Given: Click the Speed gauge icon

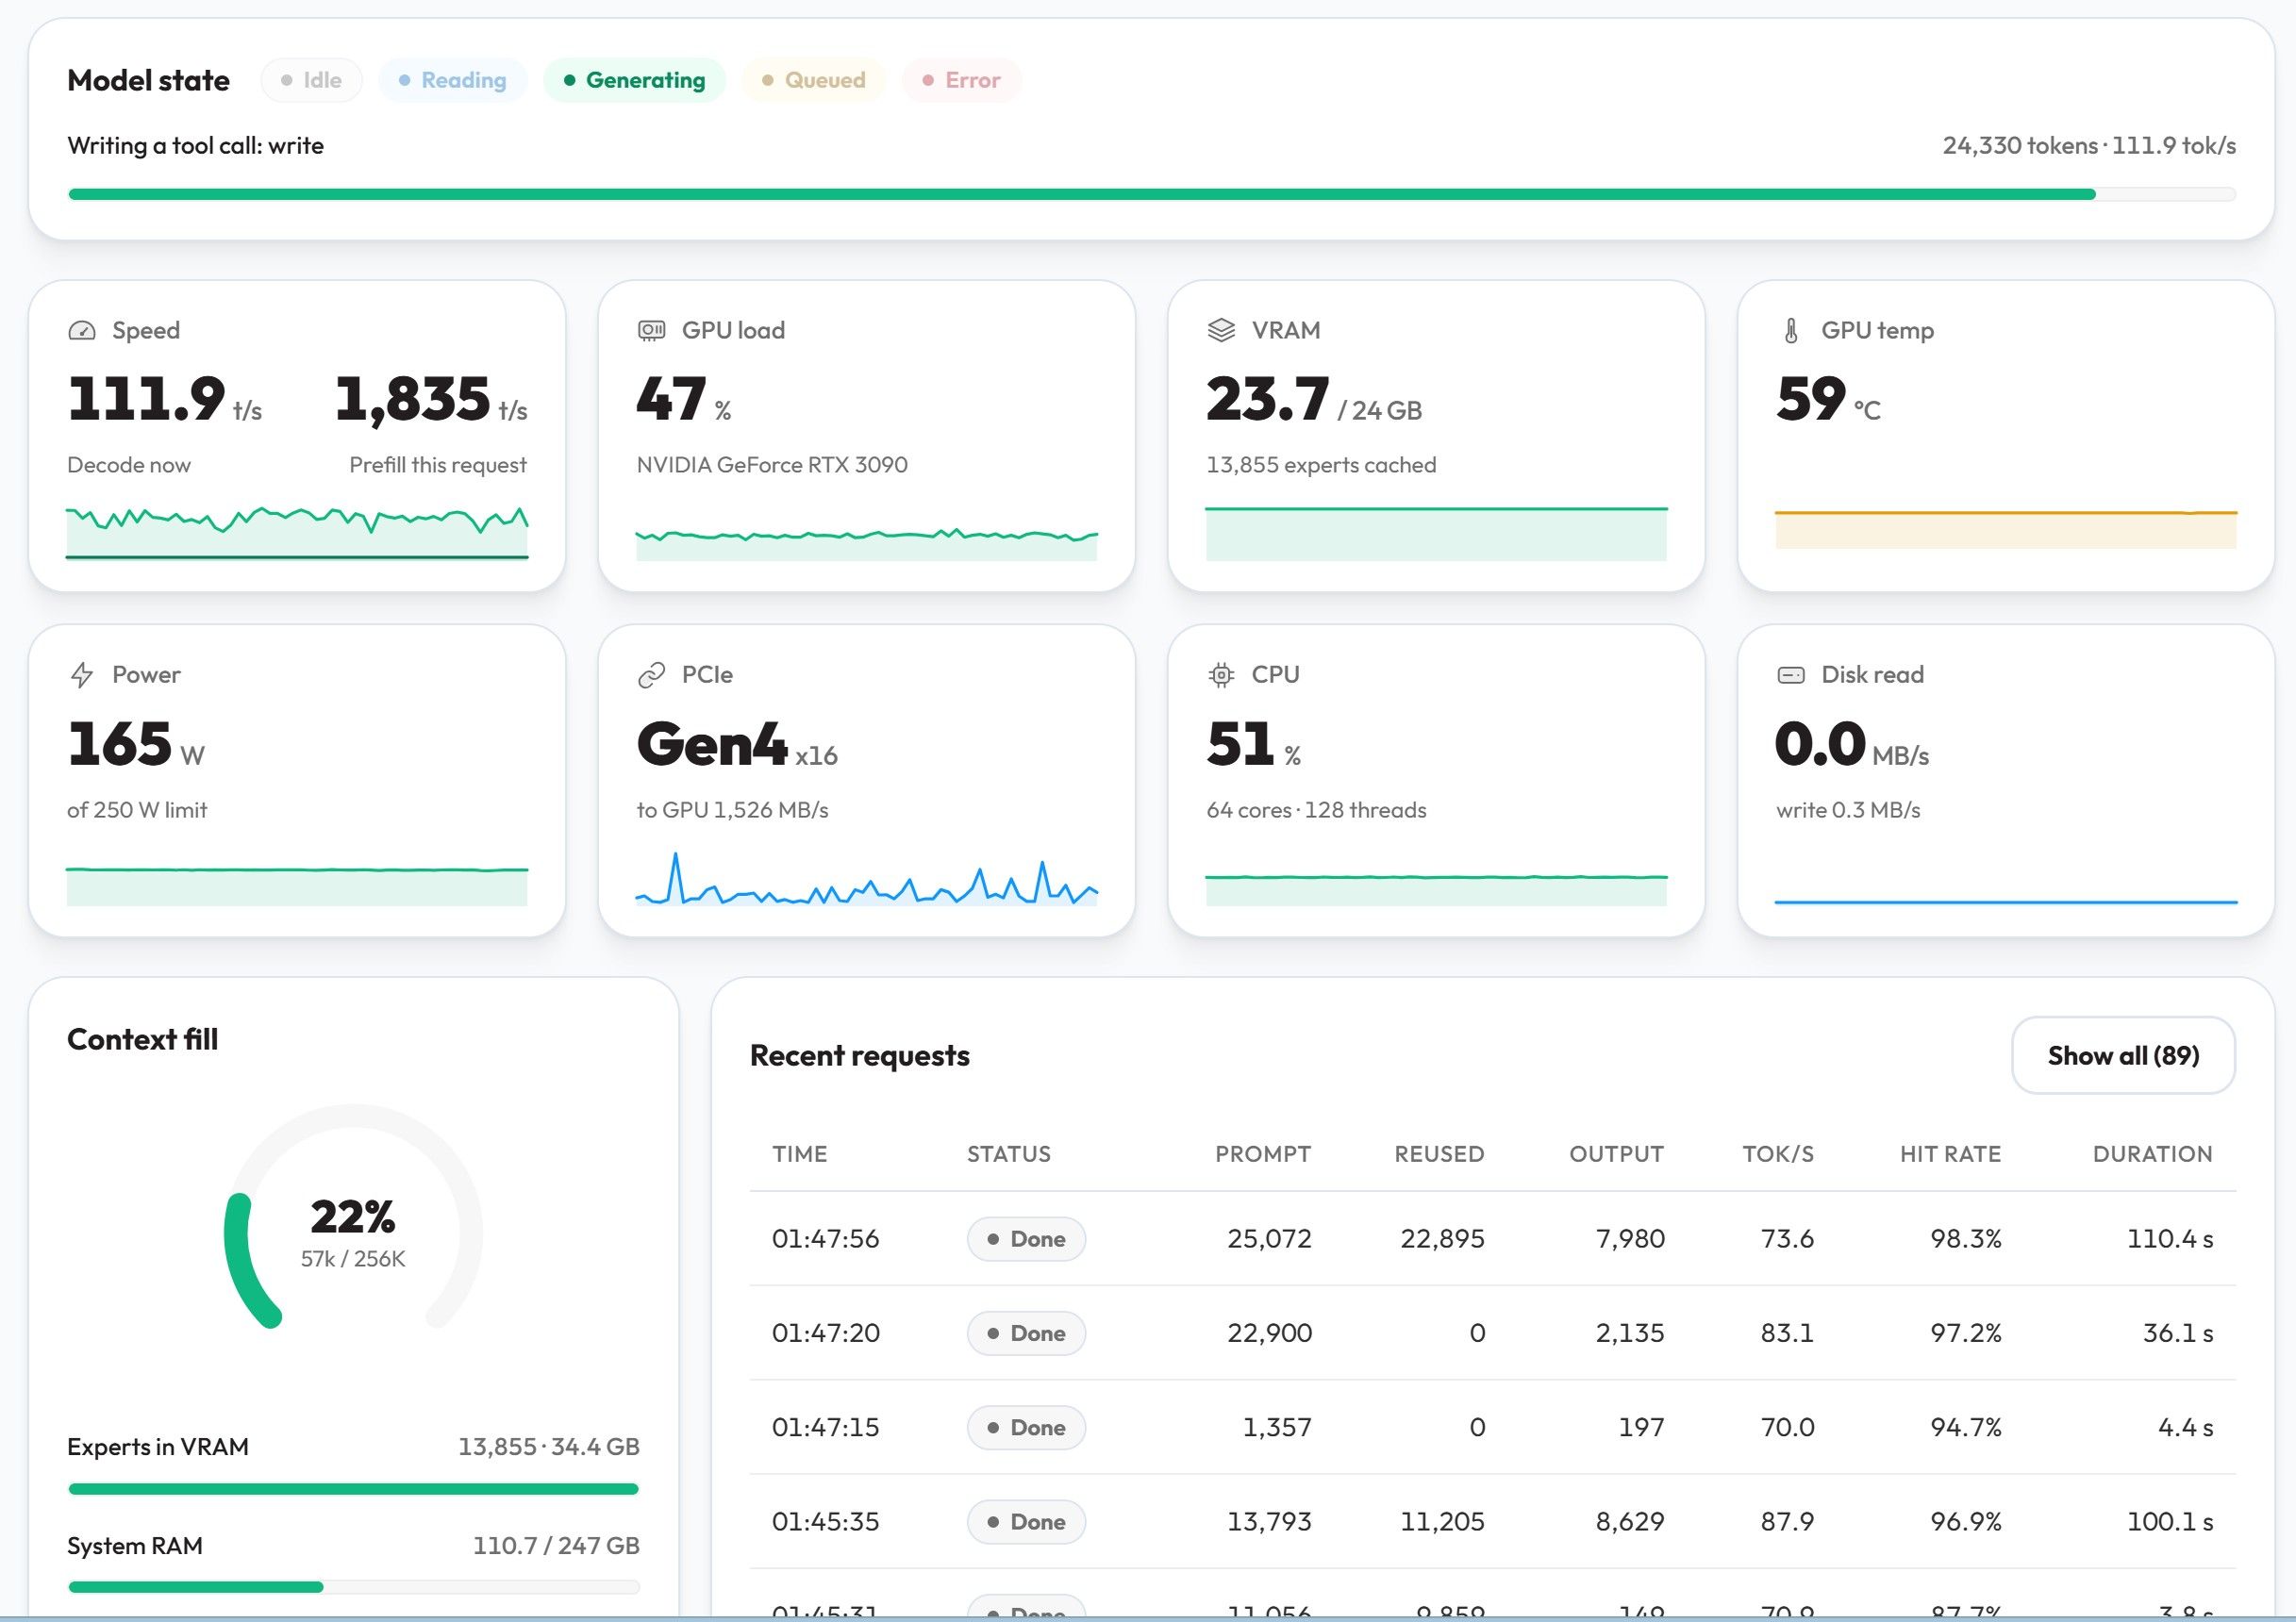Looking at the screenshot, I should point(82,330).
